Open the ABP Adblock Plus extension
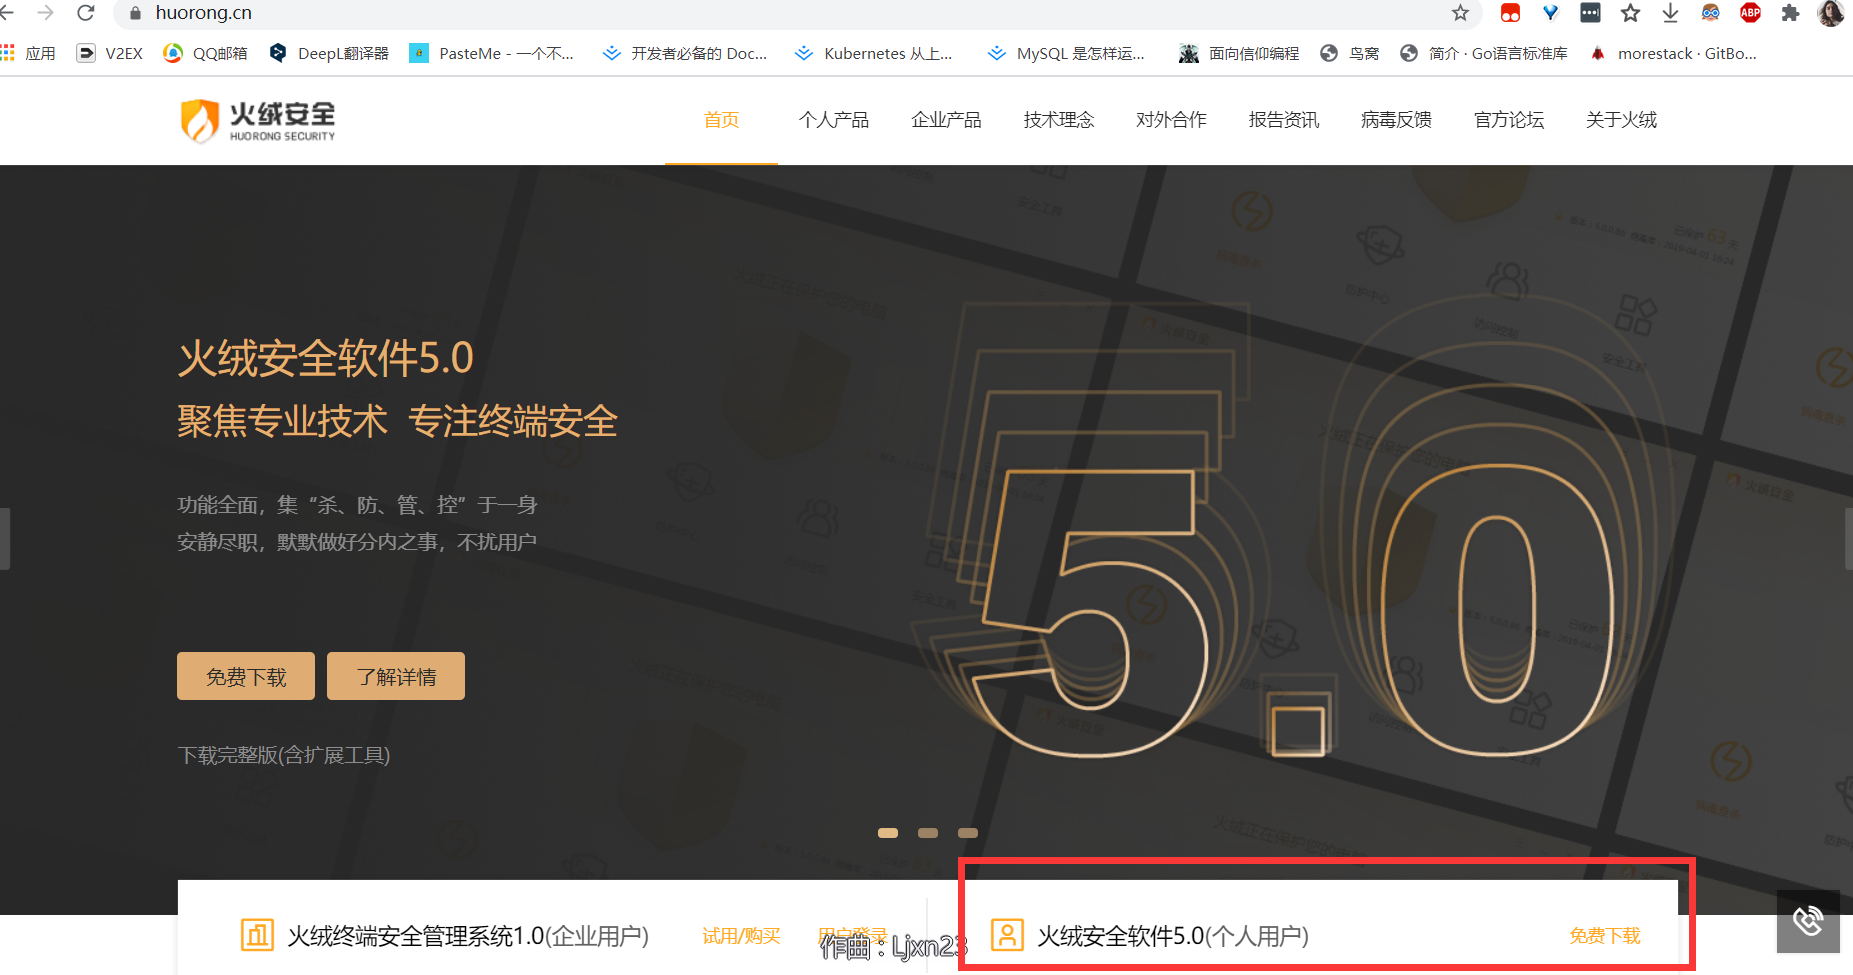The height and width of the screenshot is (975, 1853). point(1750,13)
